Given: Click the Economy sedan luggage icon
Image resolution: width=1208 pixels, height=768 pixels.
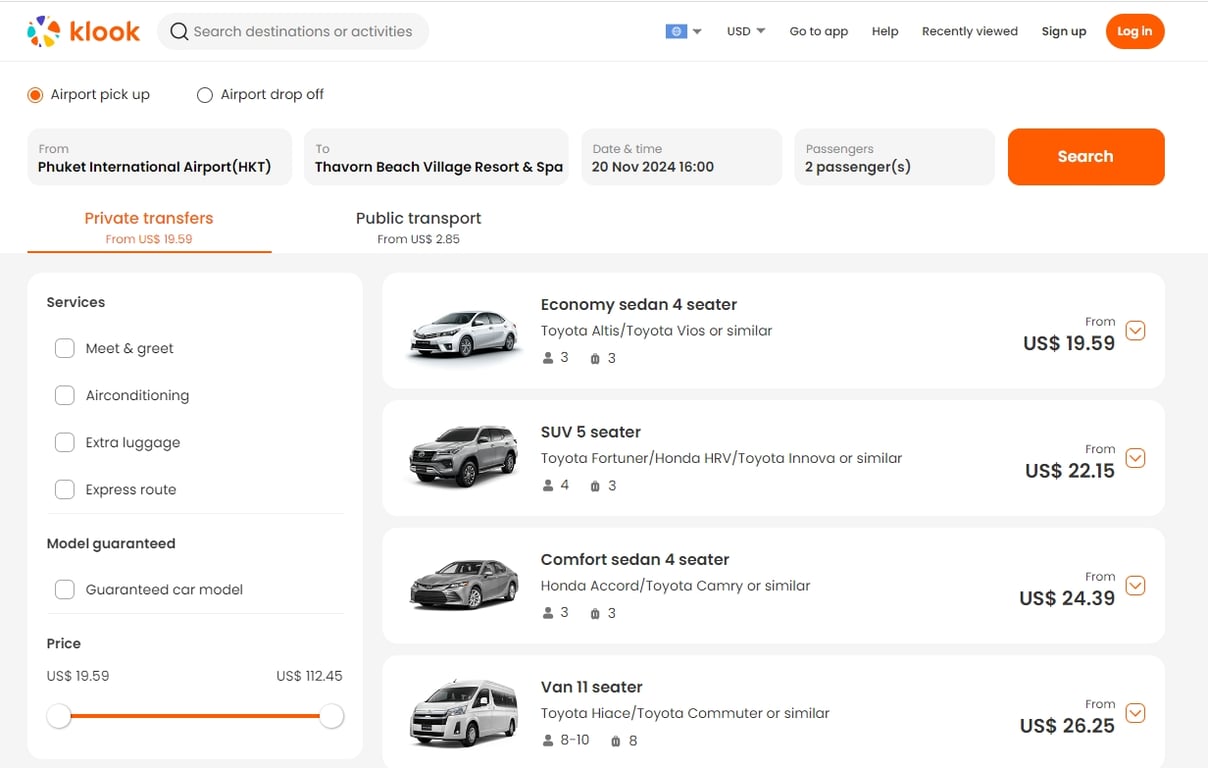Looking at the screenshot, I should click(x=595, y=358).
